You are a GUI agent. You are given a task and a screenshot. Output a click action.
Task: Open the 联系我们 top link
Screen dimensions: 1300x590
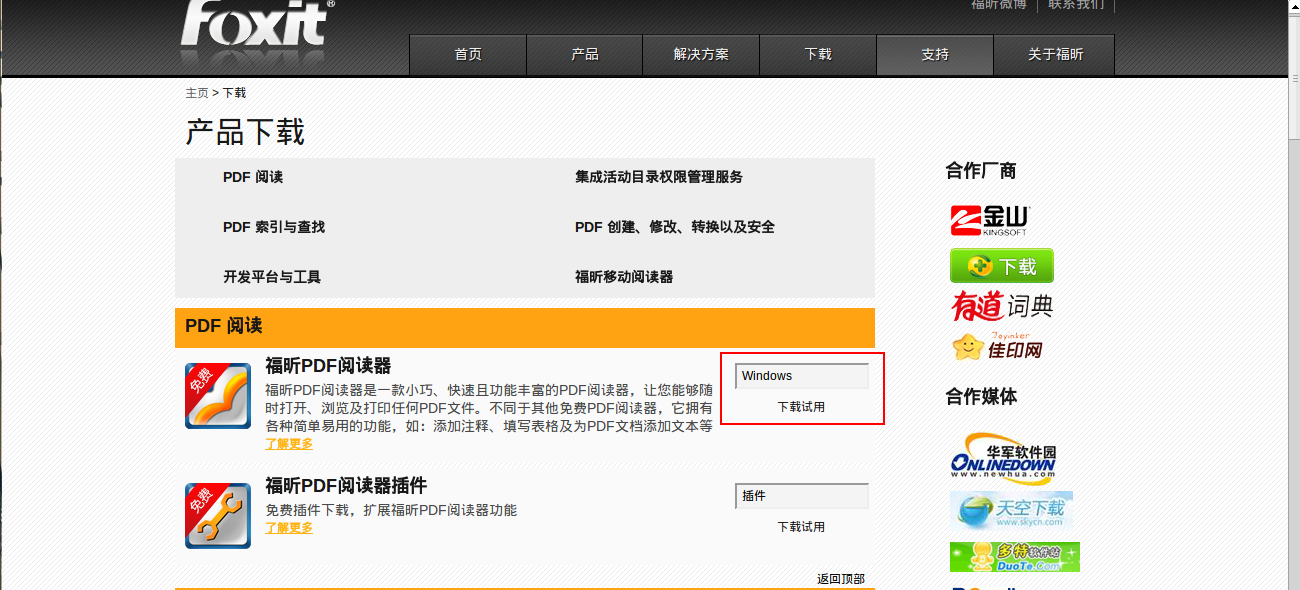[1076, 5]
